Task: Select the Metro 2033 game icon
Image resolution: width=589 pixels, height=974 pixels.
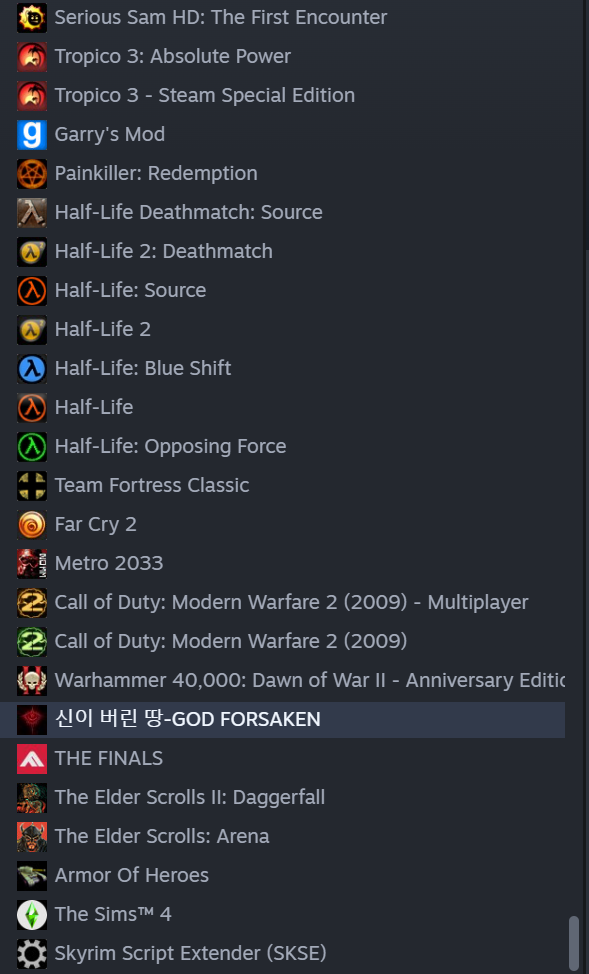Action: [x=32, y=564]
